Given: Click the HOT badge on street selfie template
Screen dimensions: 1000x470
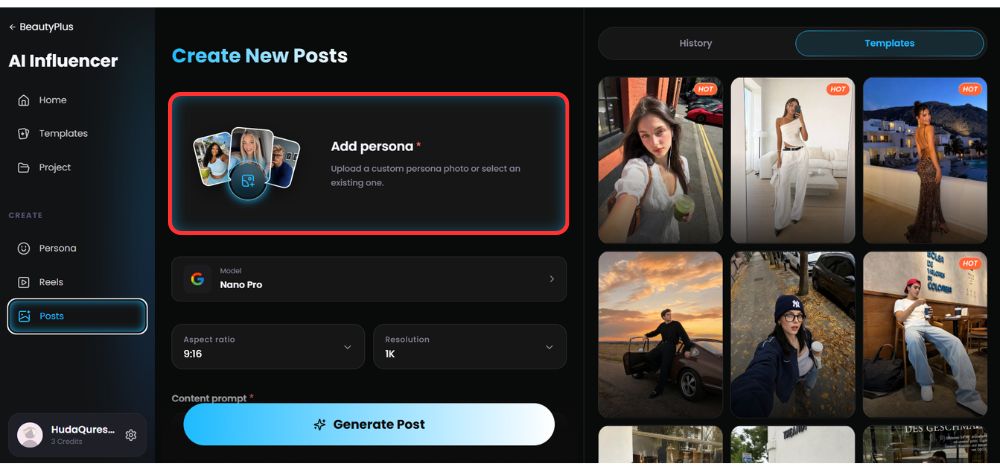Looking at the screenshot, I should pyautogui.click(x=705, y=89).
